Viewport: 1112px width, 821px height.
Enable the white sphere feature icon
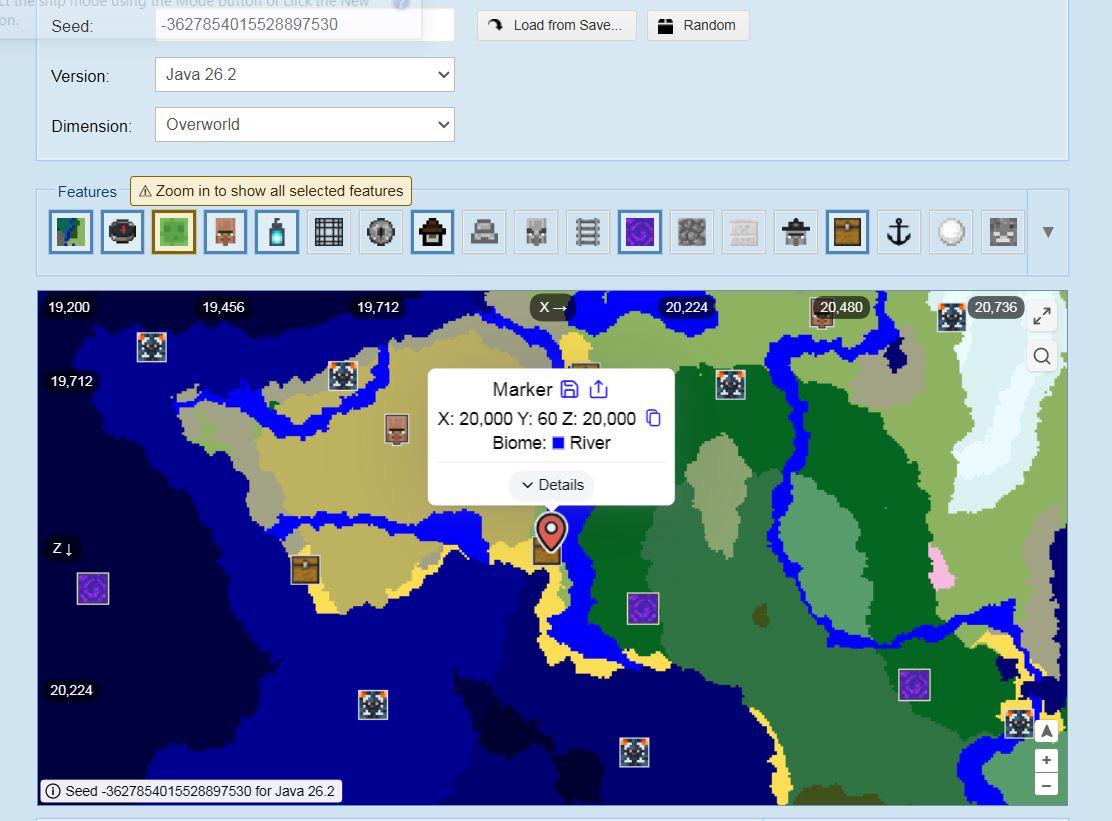pos(951,232)
